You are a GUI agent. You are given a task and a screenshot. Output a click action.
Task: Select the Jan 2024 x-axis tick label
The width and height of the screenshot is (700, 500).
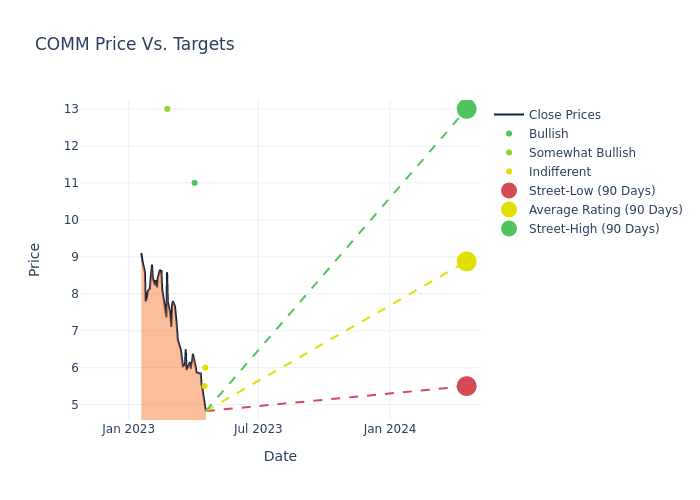390,429
